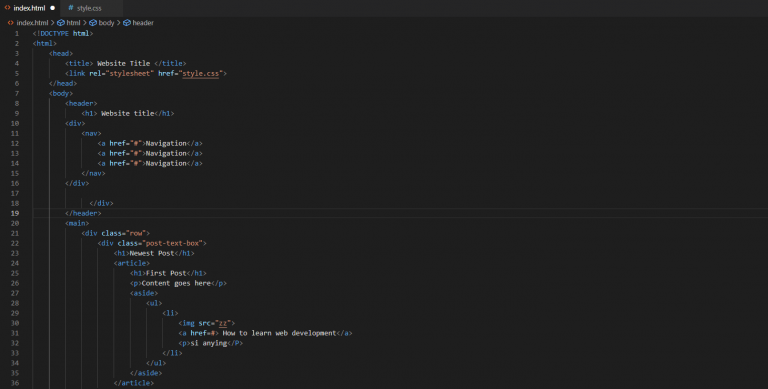768x389 pixels.
Task: Click the opening <ul> tag
Action: [154, 303]
